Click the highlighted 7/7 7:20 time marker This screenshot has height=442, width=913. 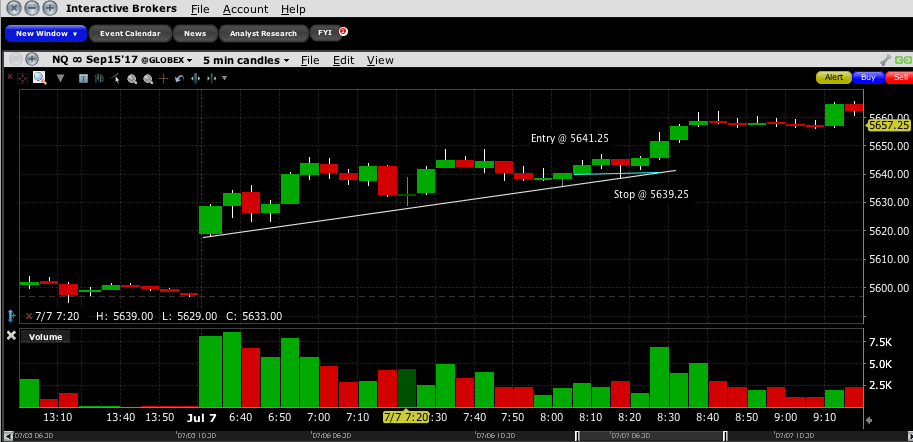point(405,418)
